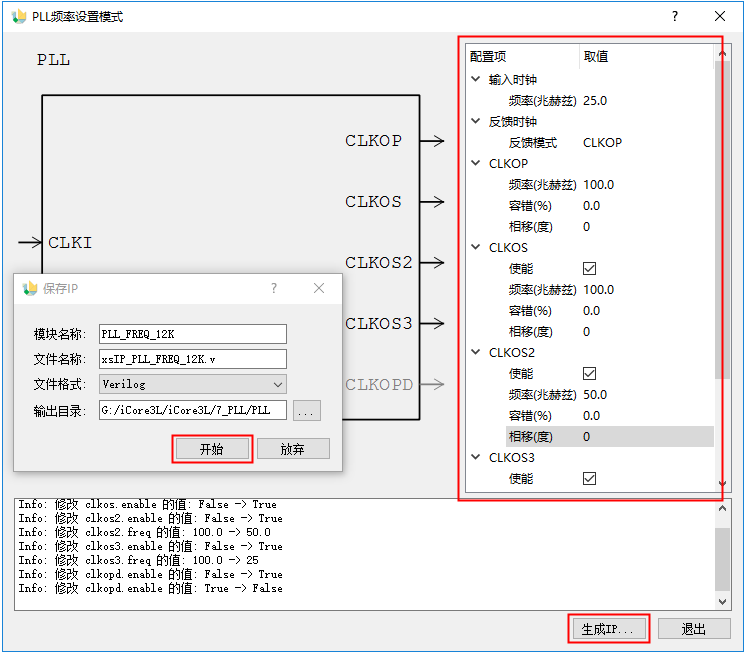This screenshot has width=746, height=652.
Task: Click the configuration panel scroll down arrow
Action: [x=723, y=485]
